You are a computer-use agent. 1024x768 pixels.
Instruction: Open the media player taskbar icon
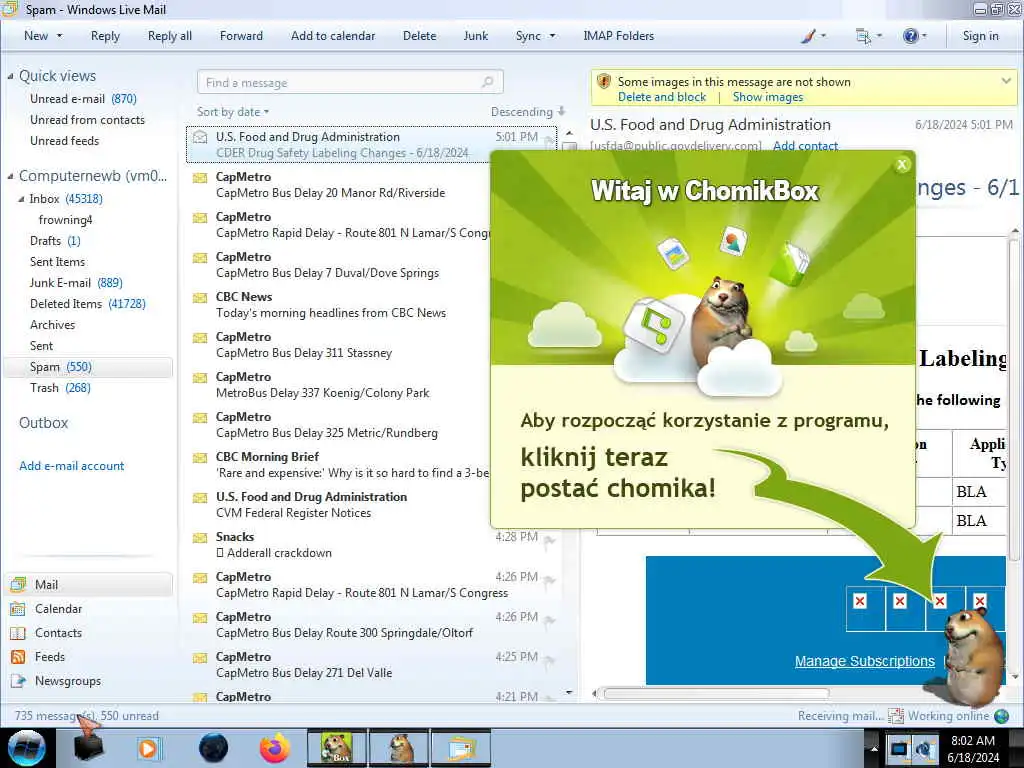[x=148, y=748]
